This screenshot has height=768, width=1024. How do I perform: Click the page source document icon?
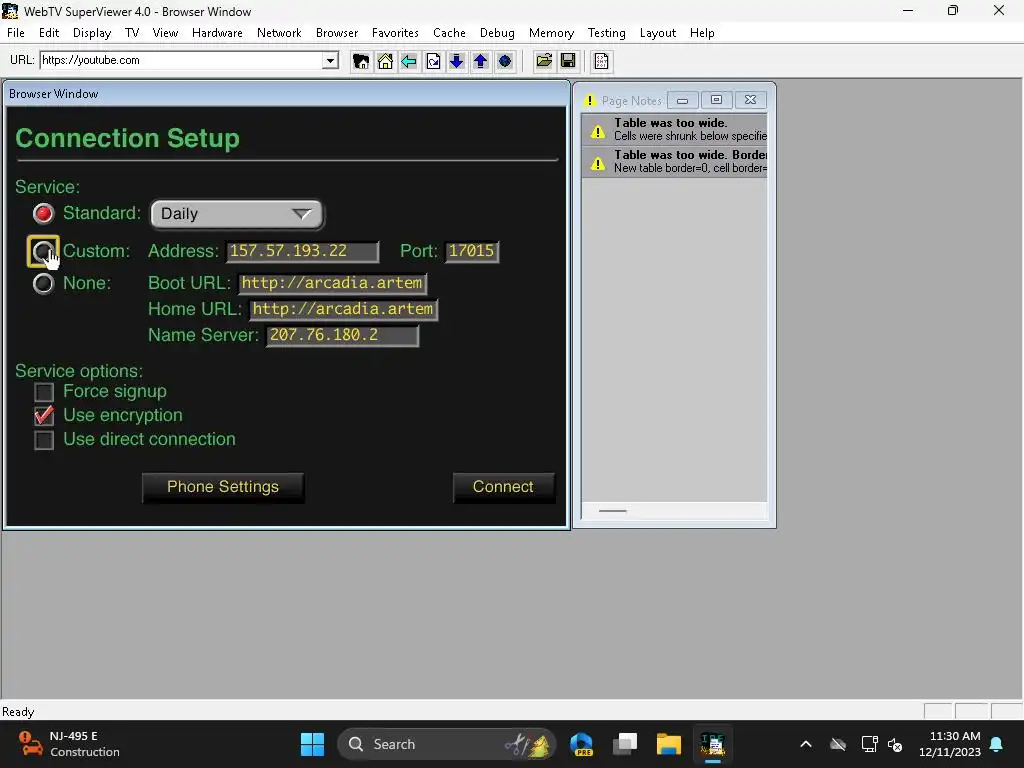point(601,61)
